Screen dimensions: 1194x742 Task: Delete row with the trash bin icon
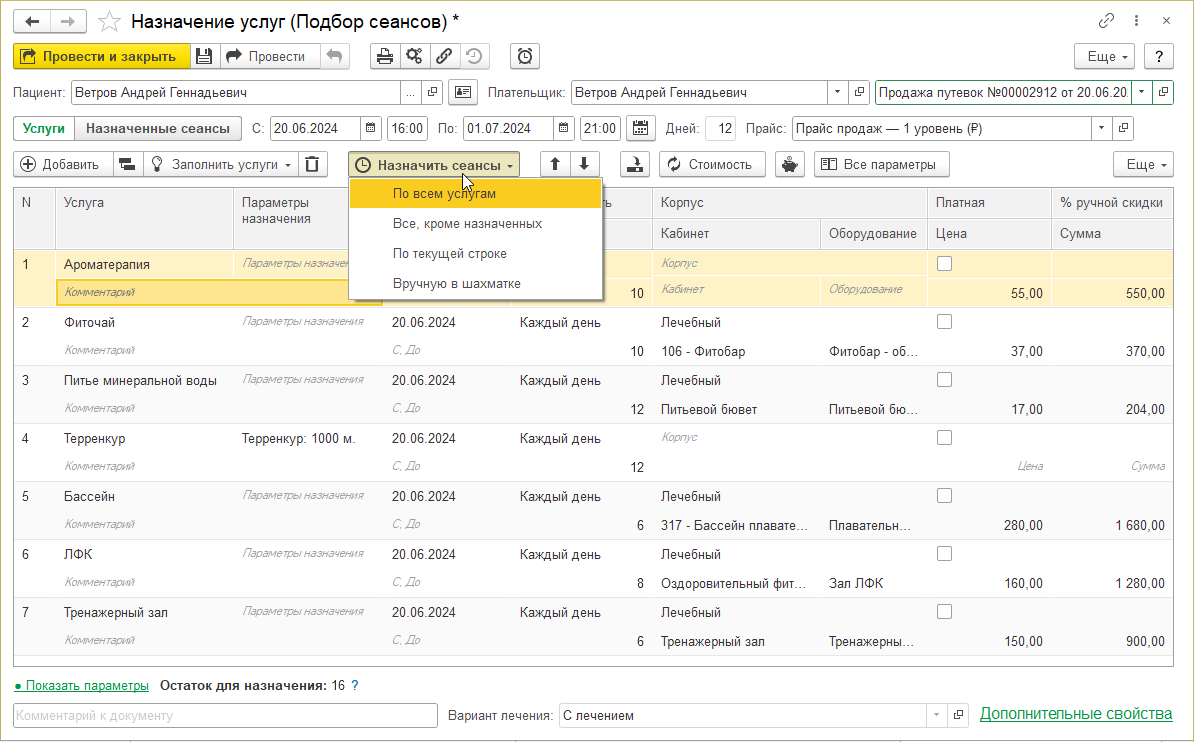tap(312, 165)
